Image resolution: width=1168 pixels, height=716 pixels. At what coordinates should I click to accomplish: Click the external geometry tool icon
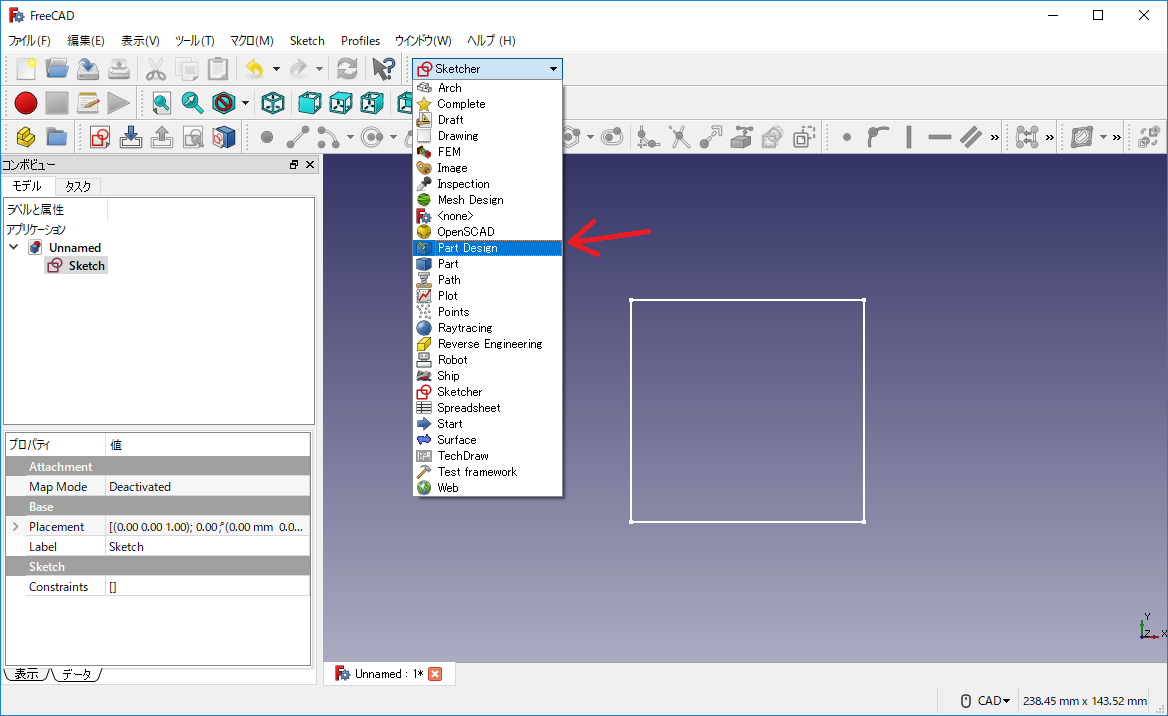(741, 137)
